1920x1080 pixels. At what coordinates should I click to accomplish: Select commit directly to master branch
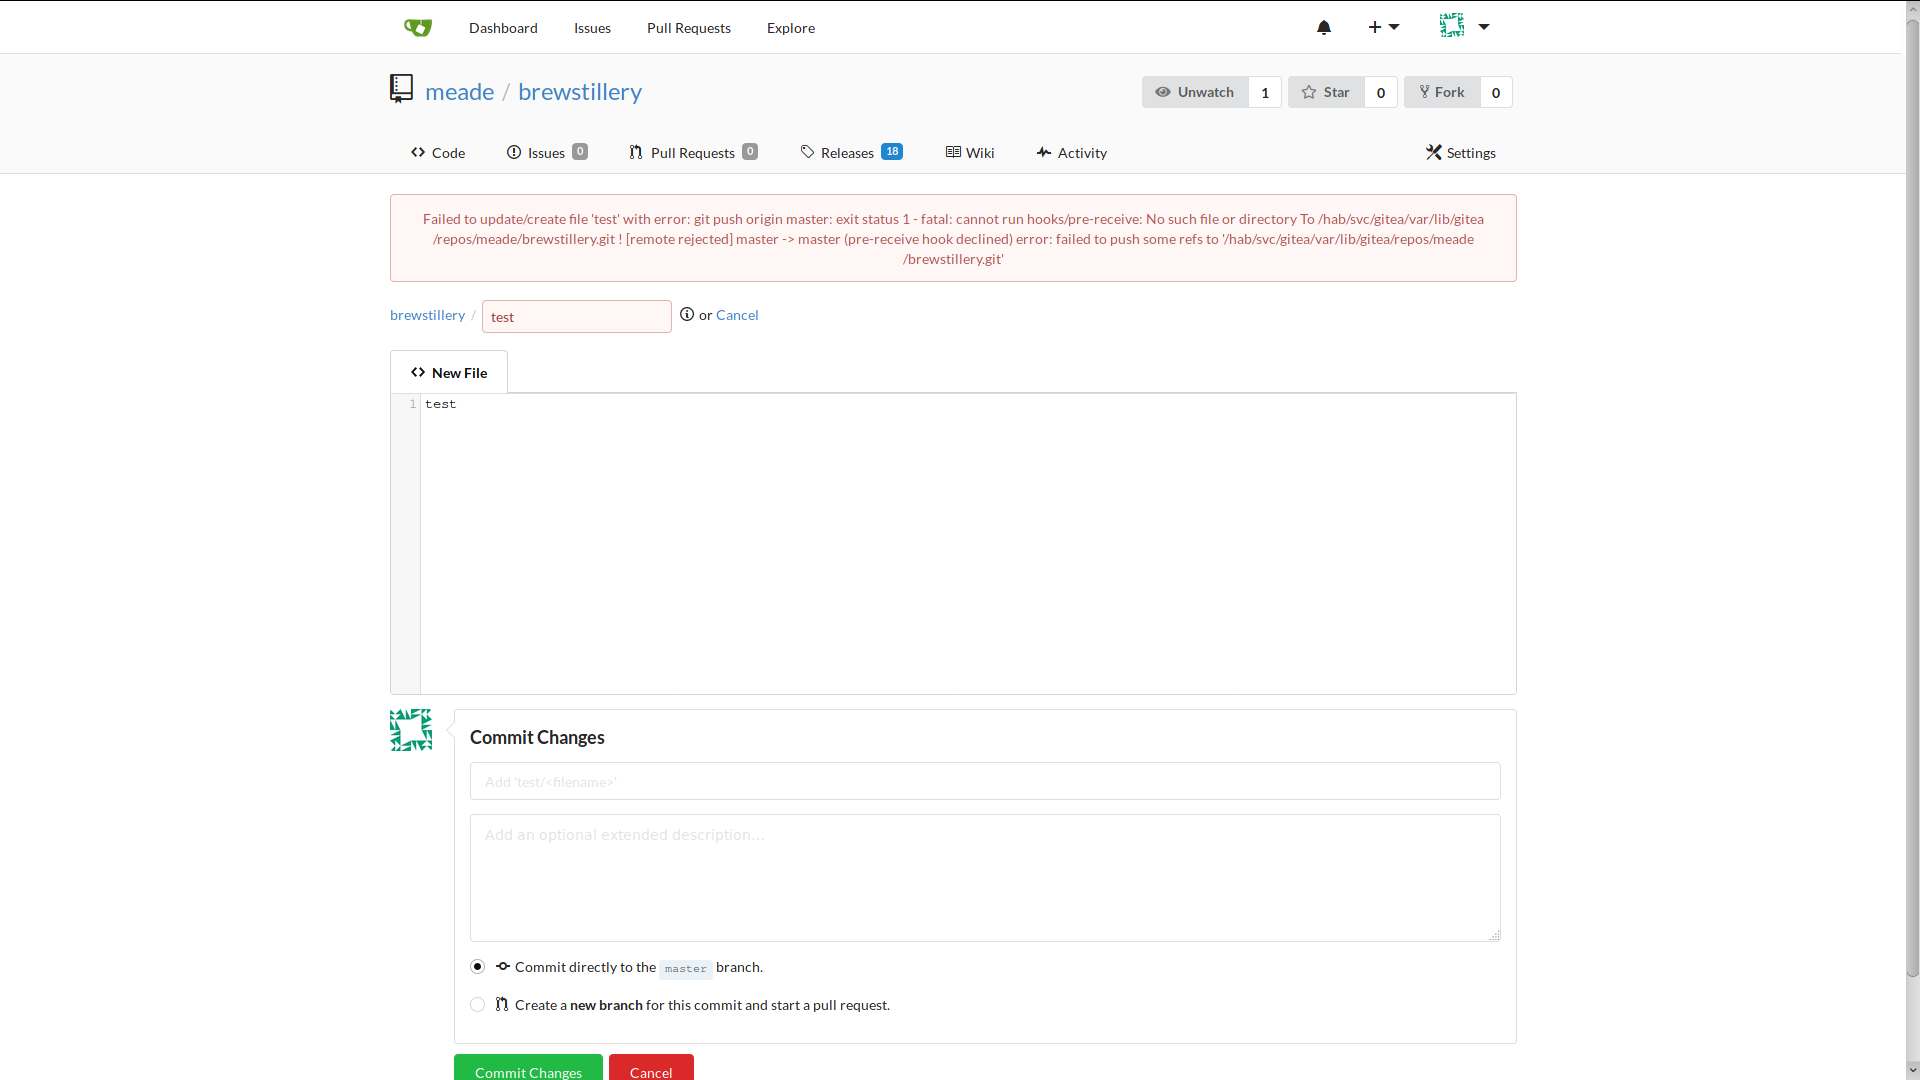tap(478, 966)
